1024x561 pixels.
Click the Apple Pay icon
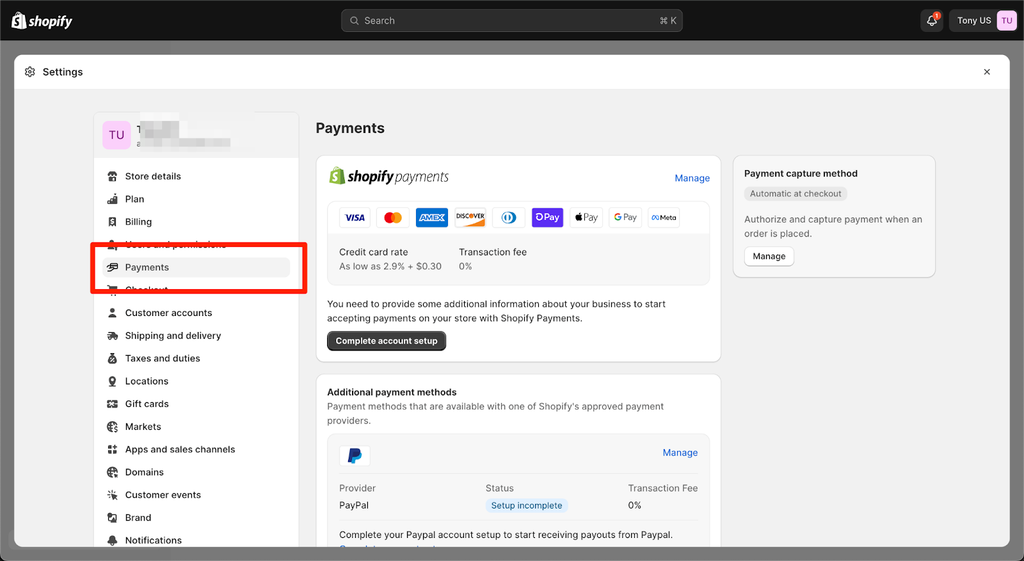[586, 217]
